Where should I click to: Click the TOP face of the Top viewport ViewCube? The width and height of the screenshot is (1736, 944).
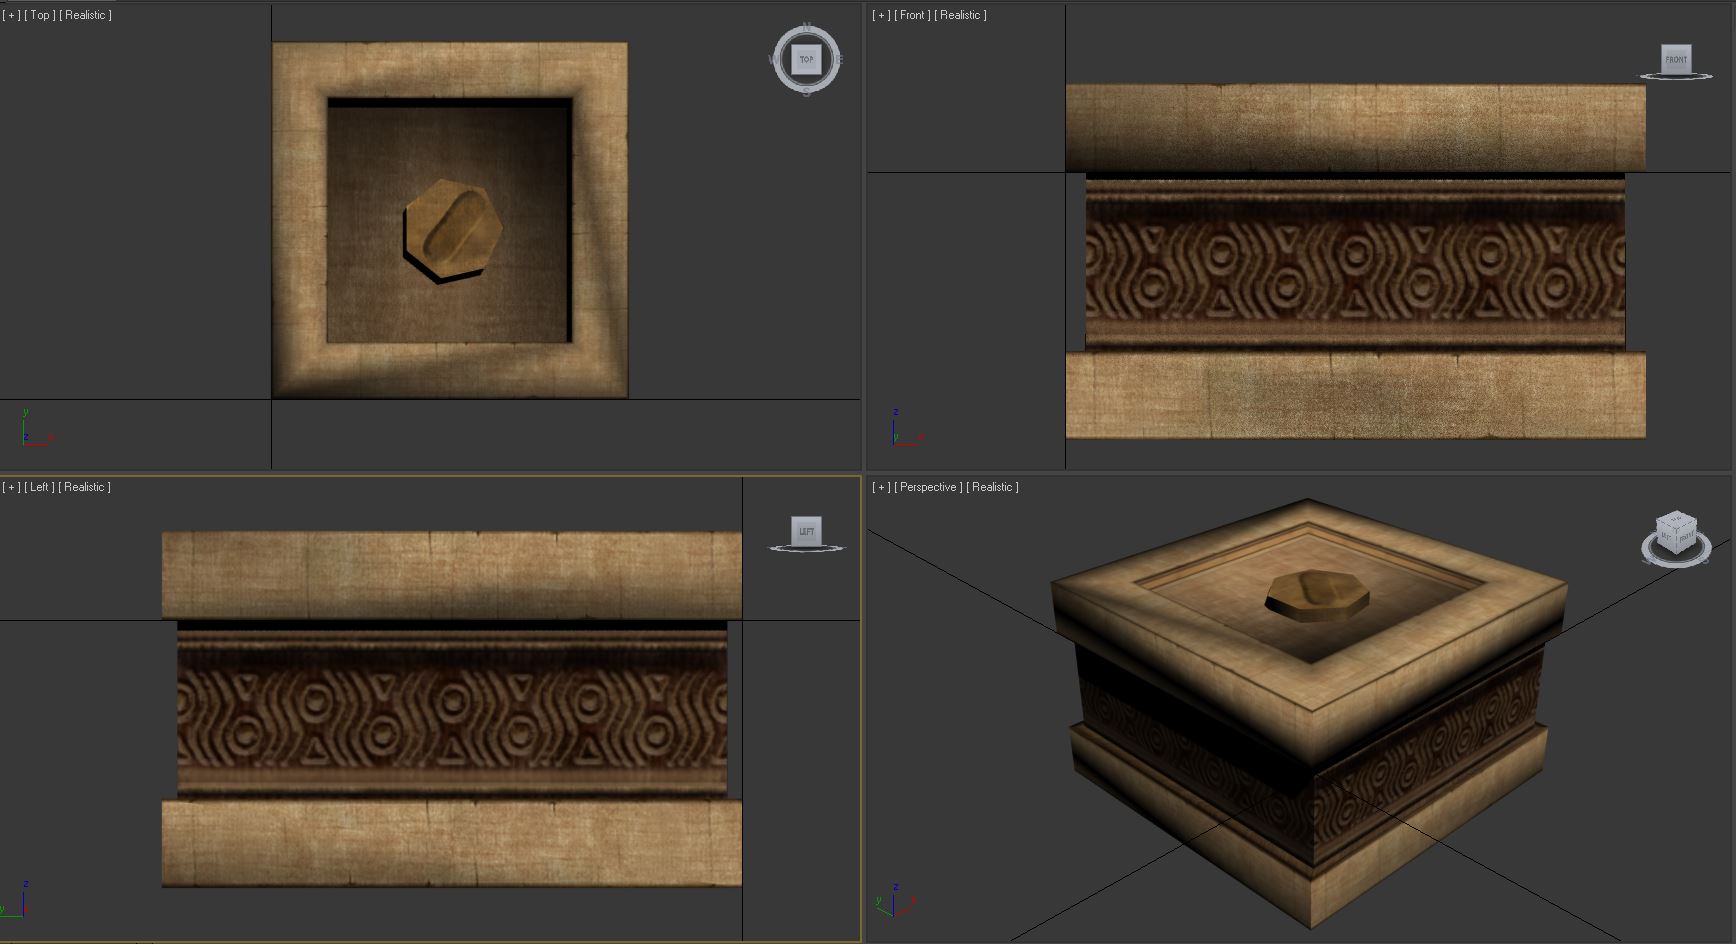806,60
